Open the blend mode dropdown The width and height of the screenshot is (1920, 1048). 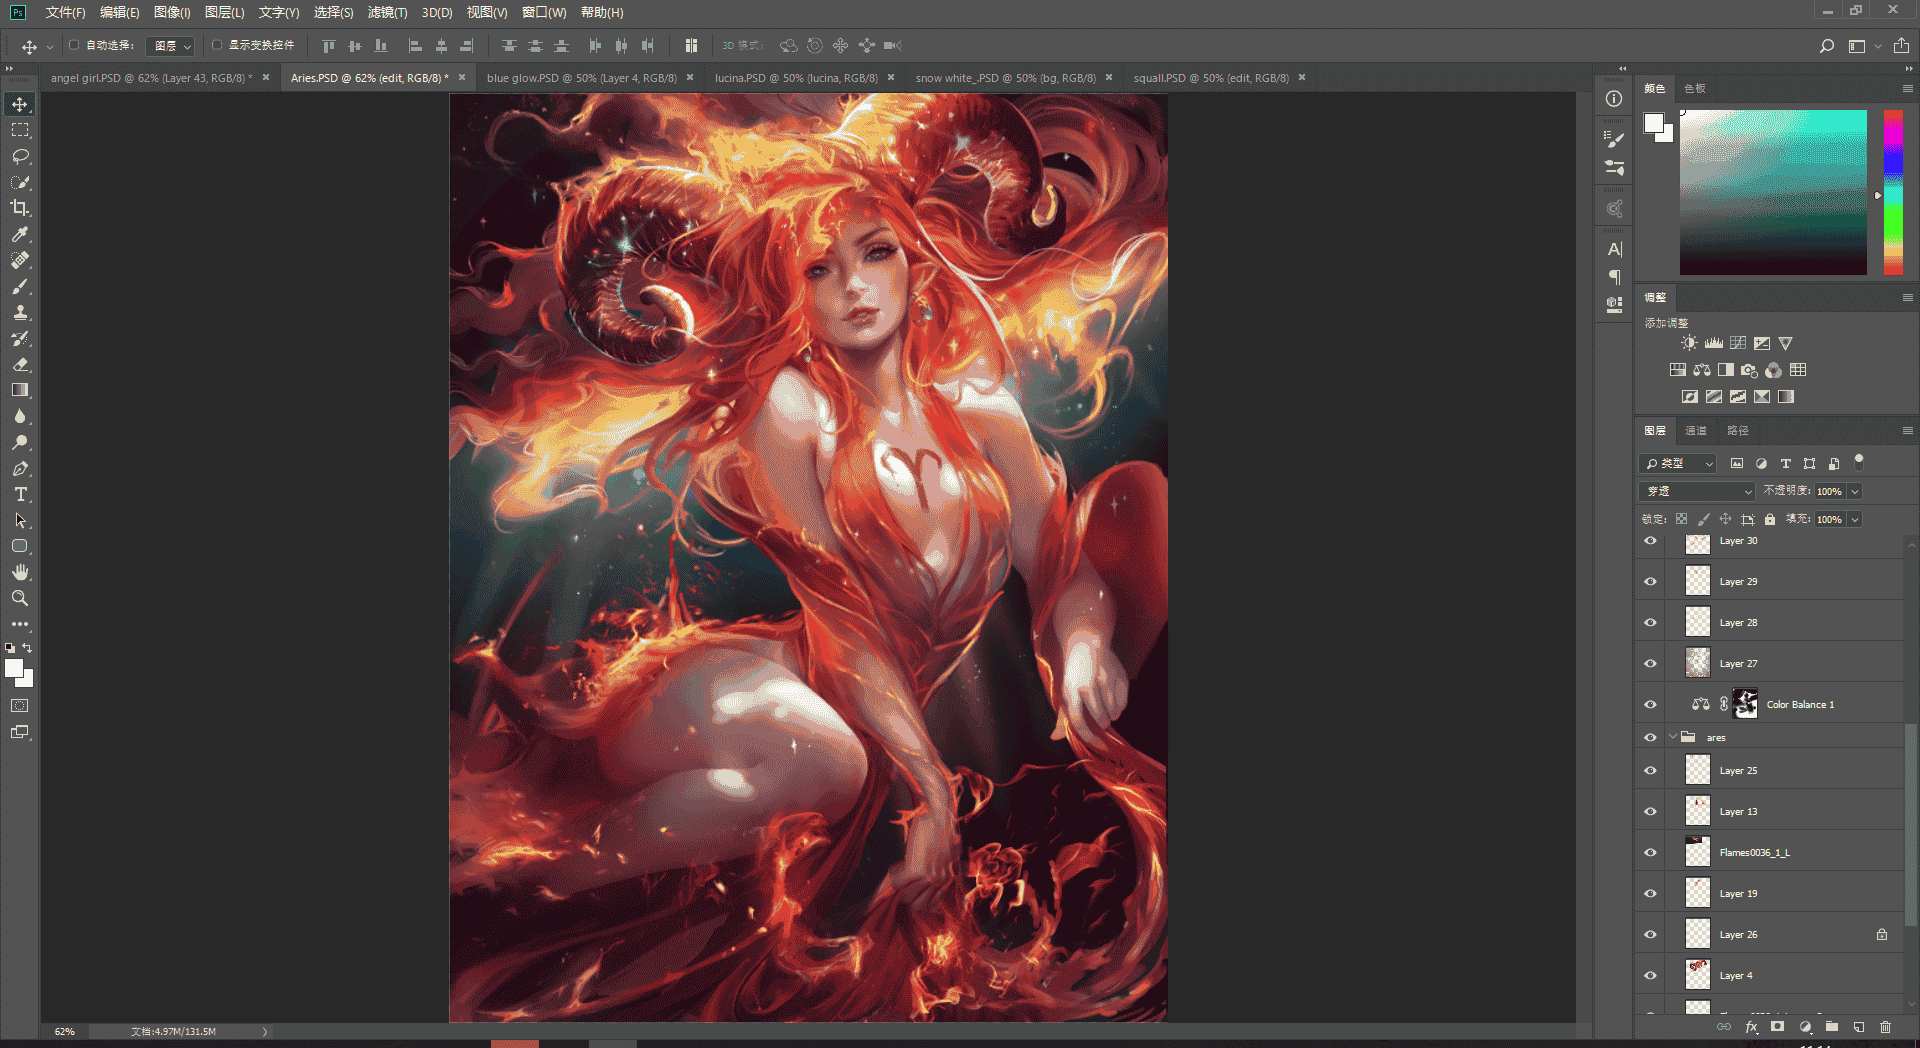coord(1697,491)
